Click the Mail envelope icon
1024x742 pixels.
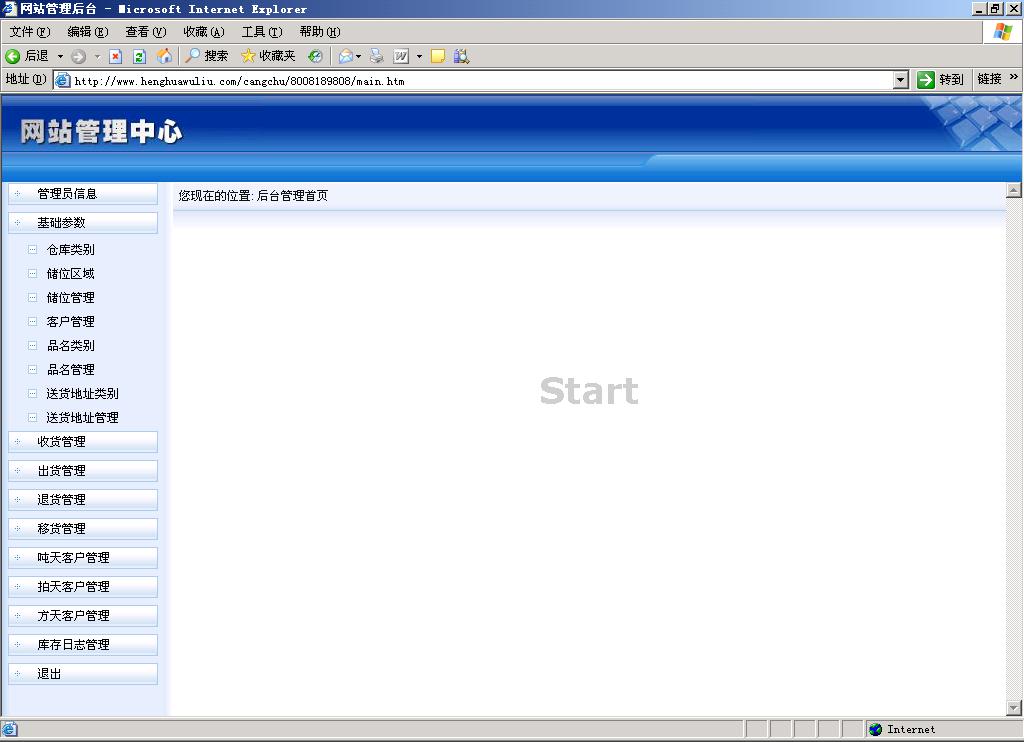[x=345, y=56]
